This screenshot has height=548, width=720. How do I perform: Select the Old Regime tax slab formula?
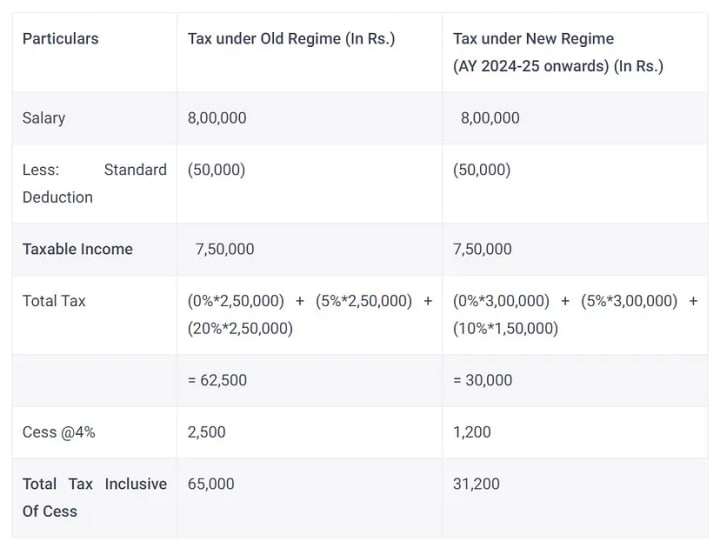pos(310,314)
